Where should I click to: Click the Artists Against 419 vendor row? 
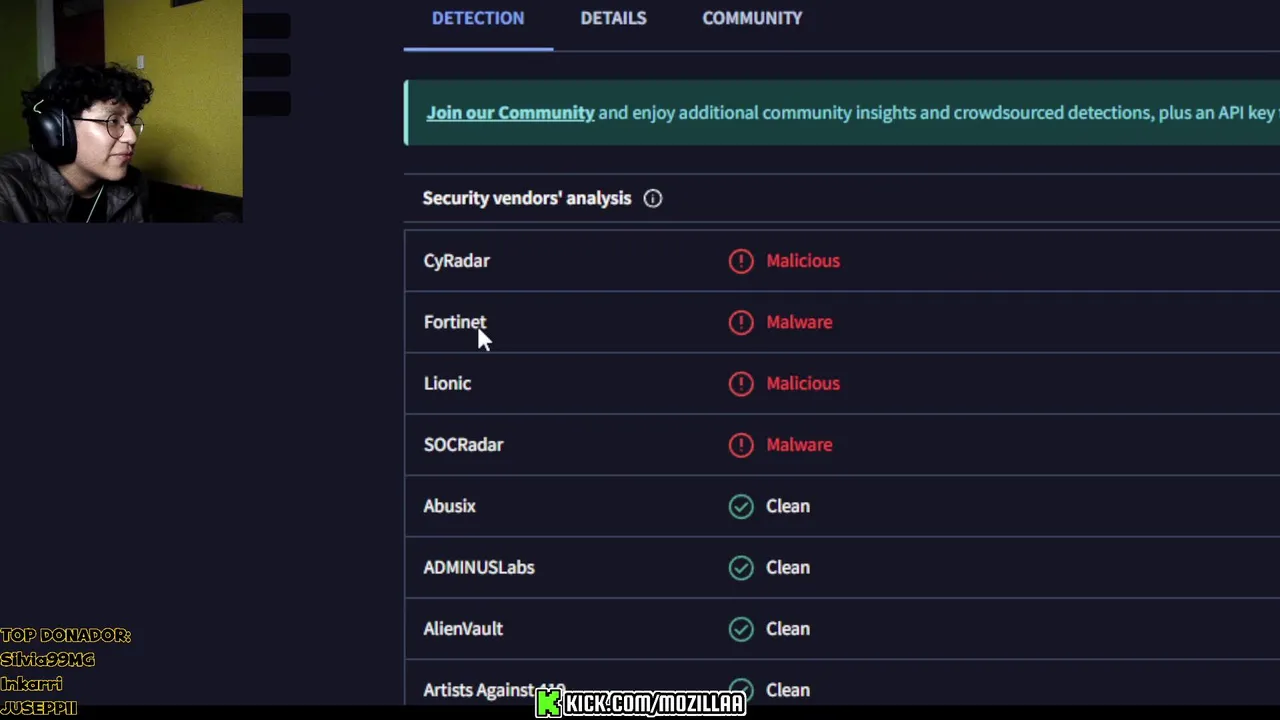pyautogui.click(x=842, y=690)
